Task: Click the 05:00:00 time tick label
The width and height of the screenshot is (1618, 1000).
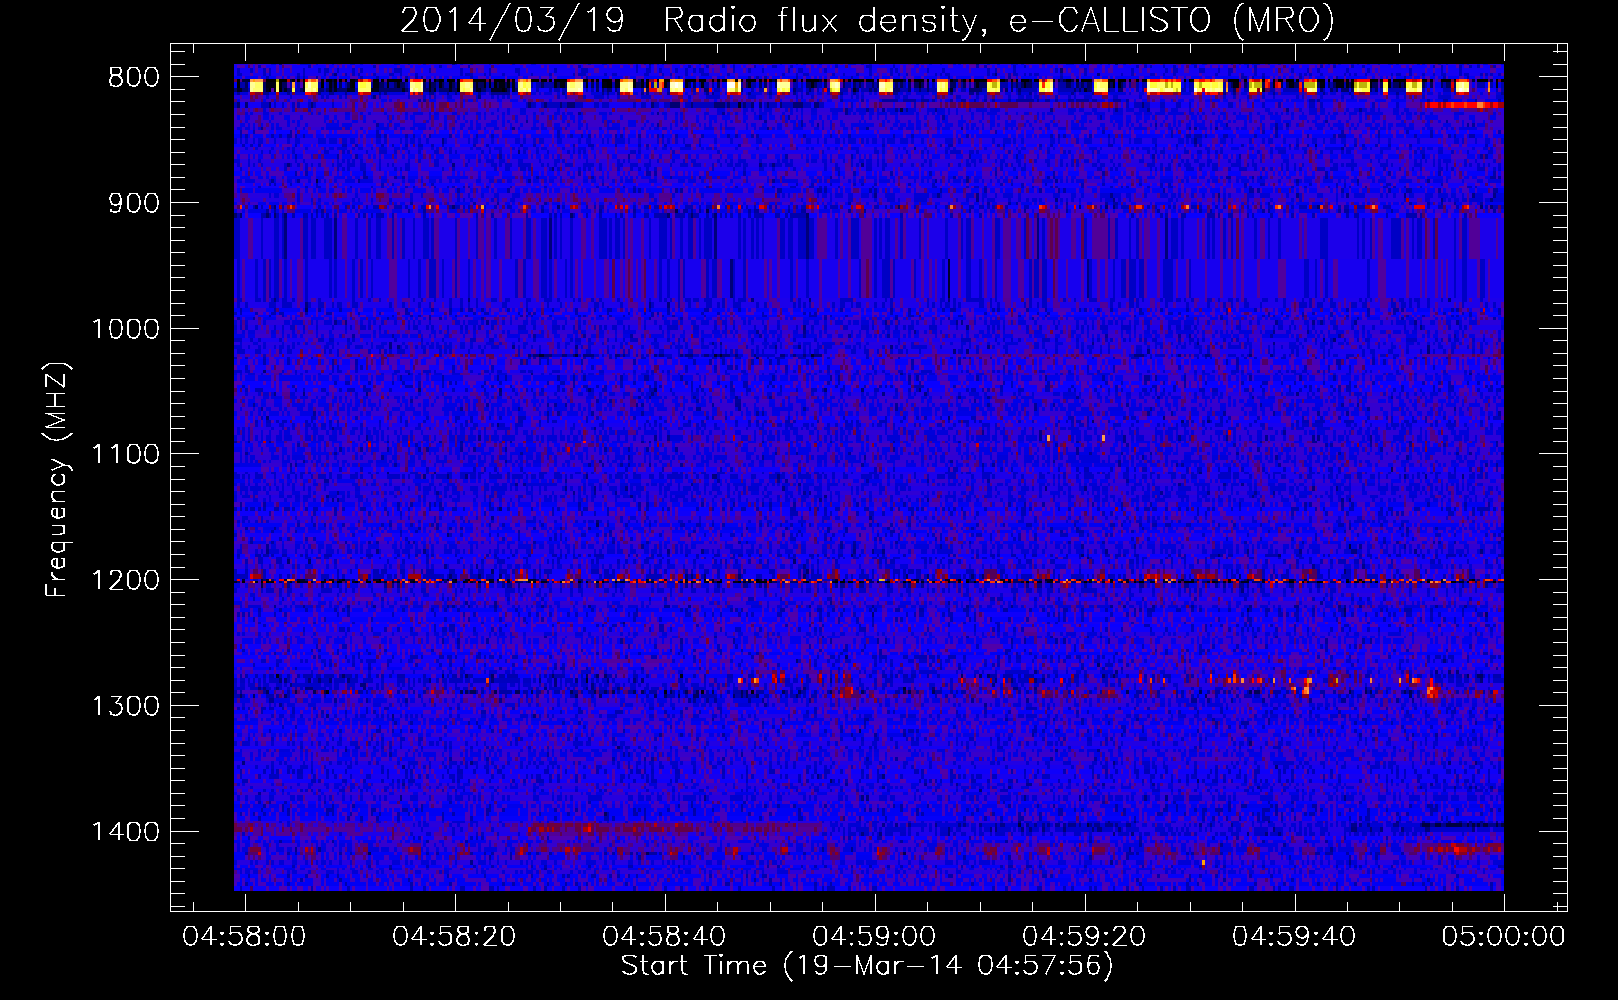Action: [1503, 936]
